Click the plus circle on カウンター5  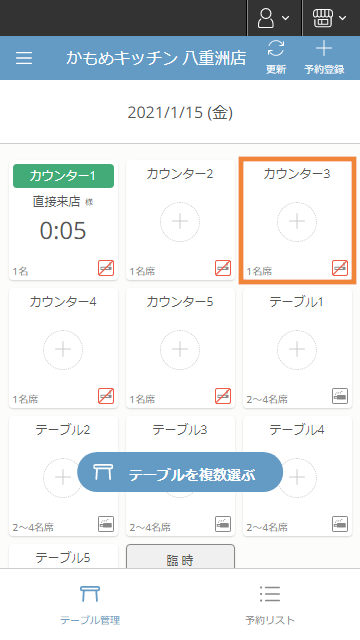[x=180, y=350]
